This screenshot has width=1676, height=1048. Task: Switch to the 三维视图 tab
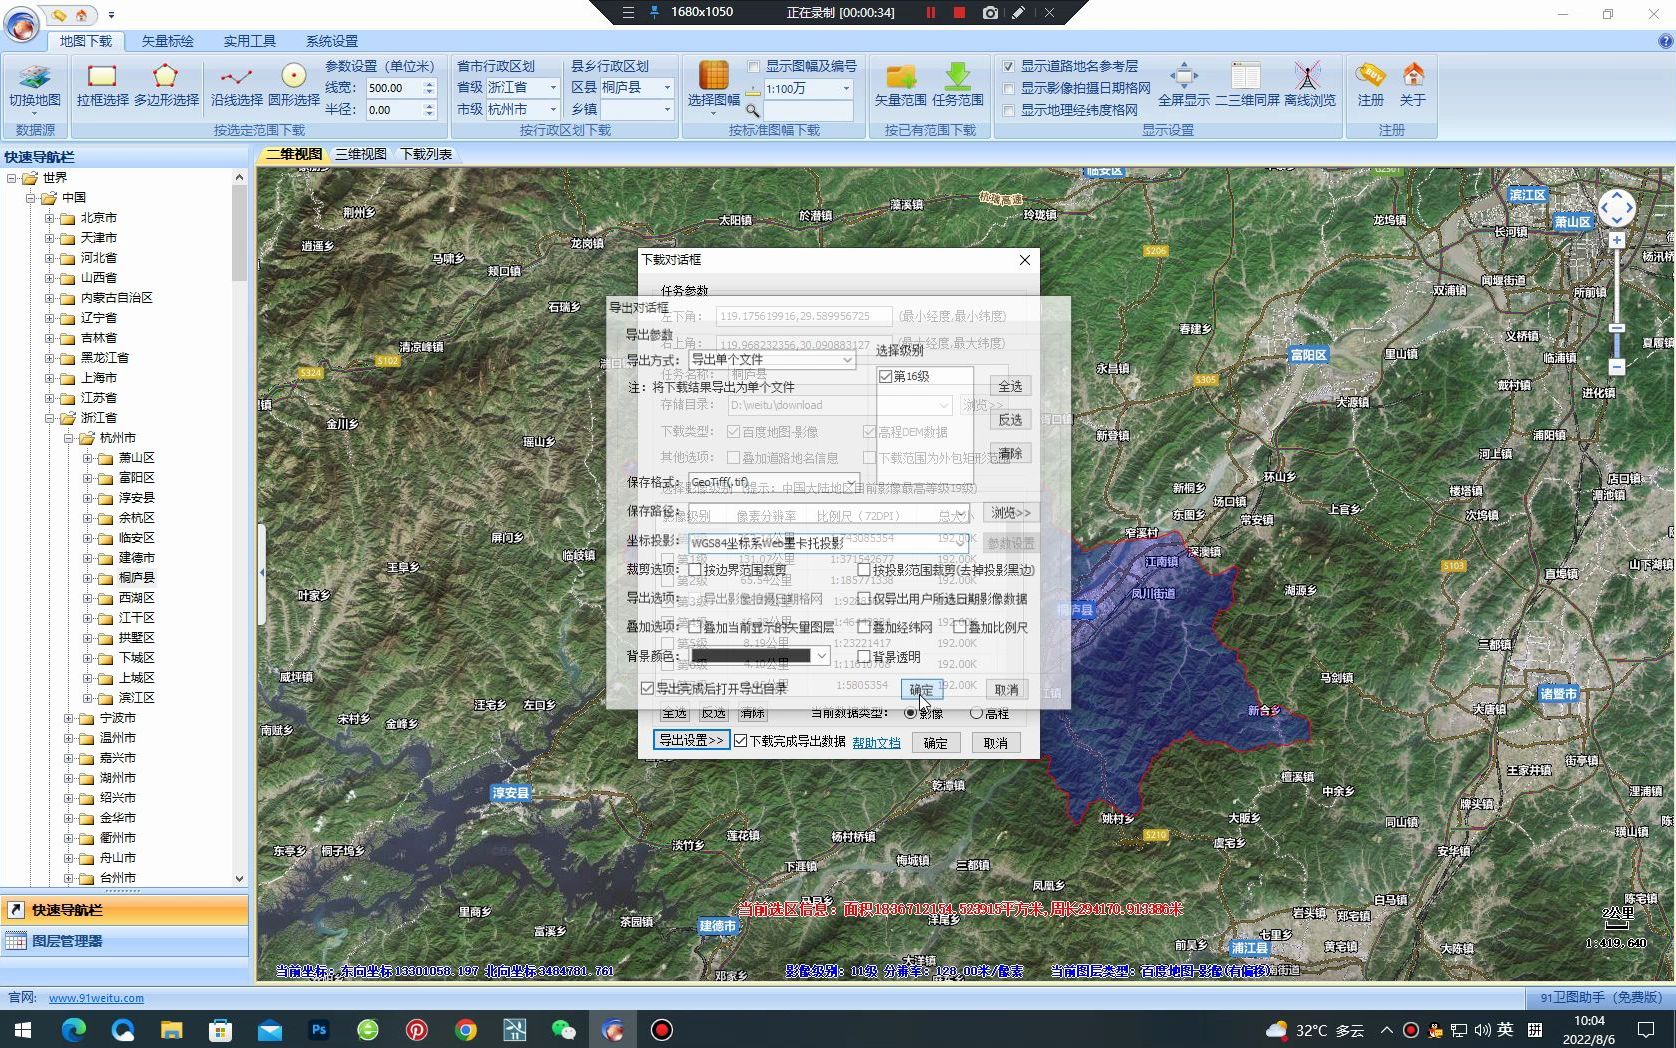360,154
